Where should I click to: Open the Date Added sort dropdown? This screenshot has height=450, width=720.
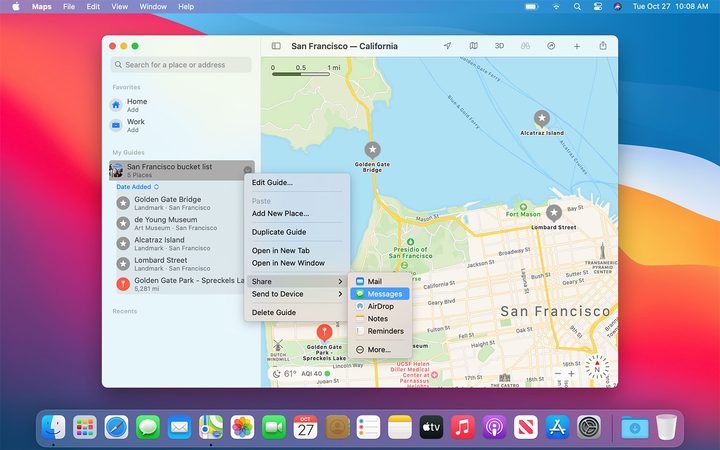137,187
